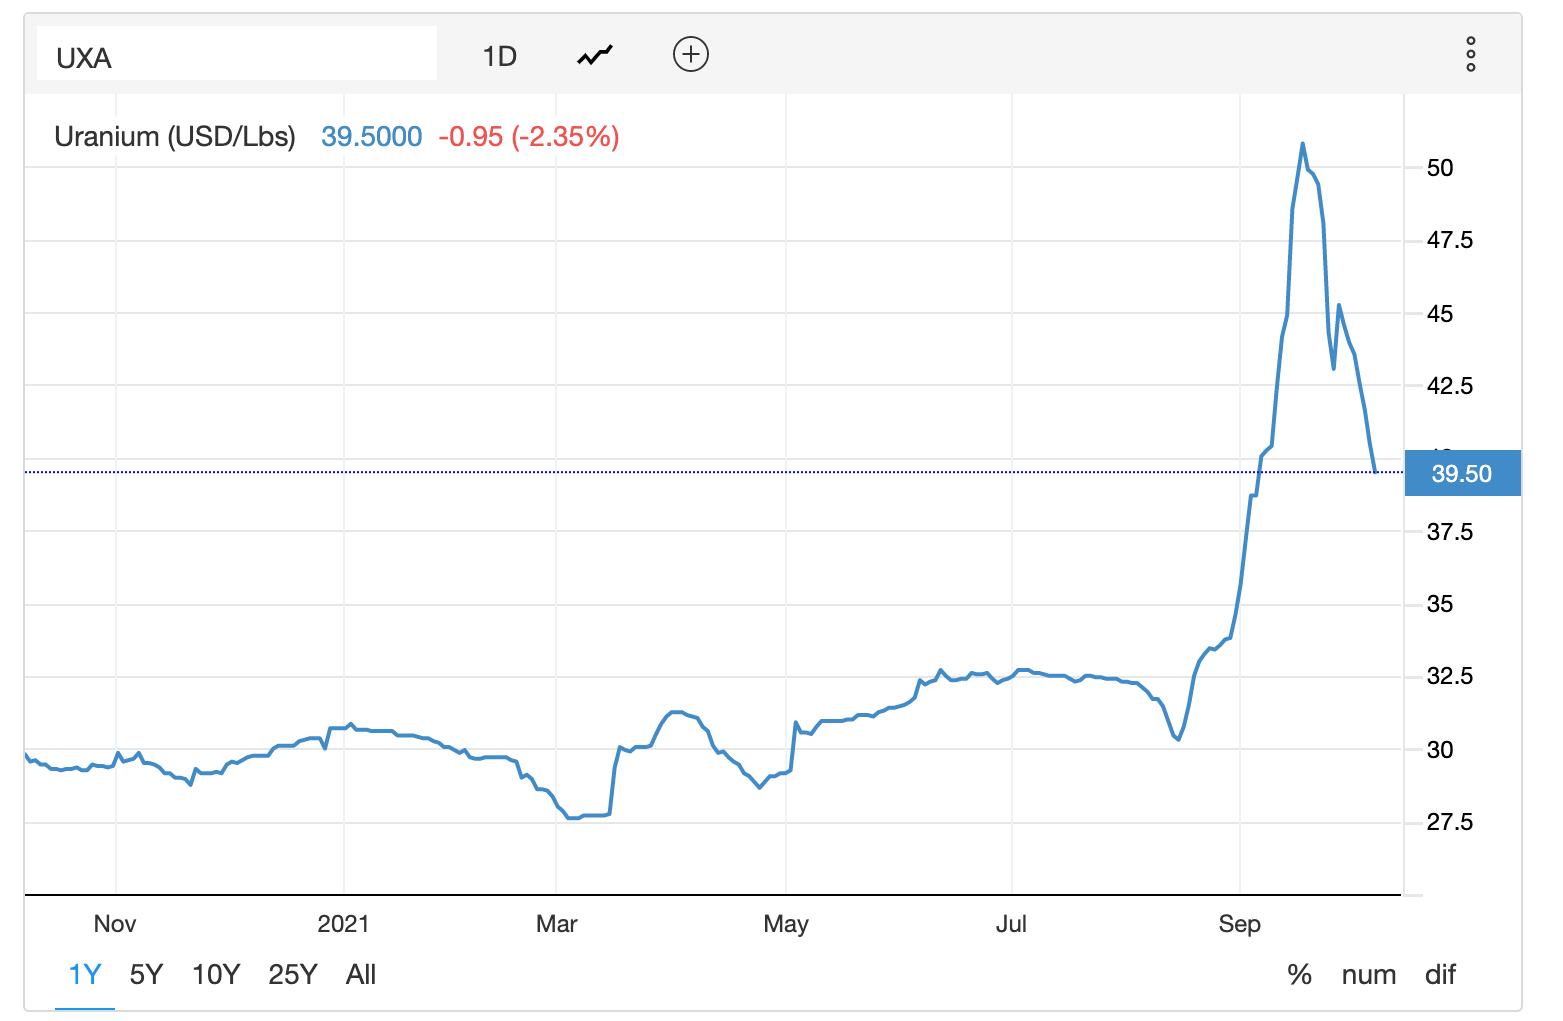Switch to the 10Y time range

[x=216, y=974]
